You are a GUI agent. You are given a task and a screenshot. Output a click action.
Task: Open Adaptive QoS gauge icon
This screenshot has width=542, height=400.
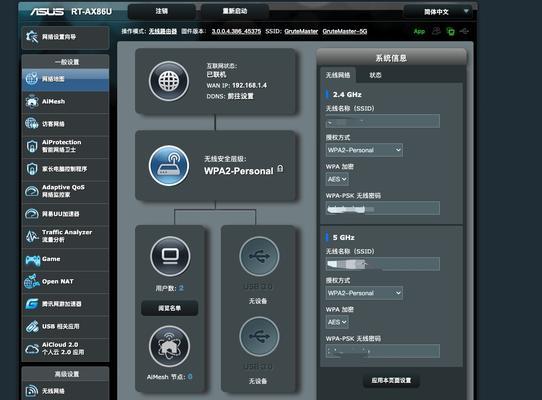click(x=31, y=191)
